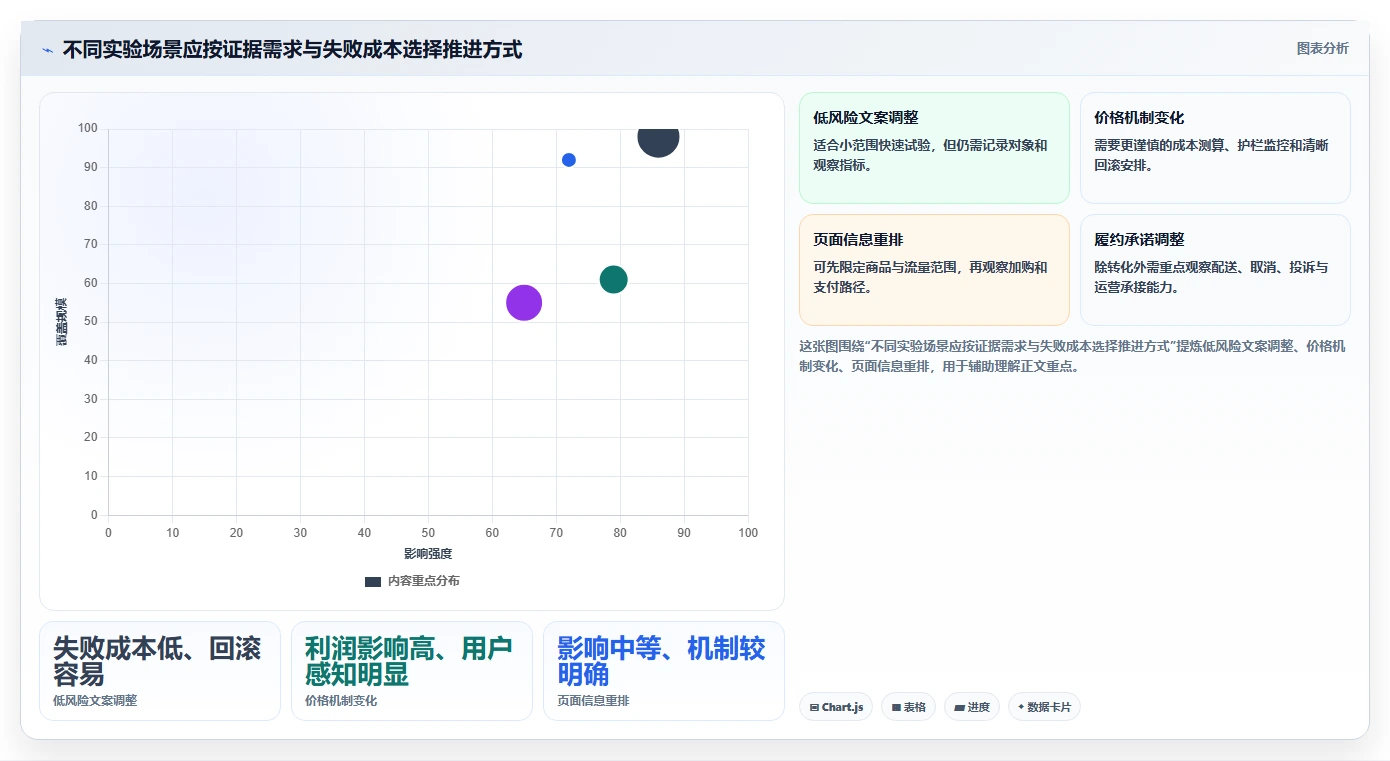The image size is (1390, 761).
Task: Open the 页面信息重排 orange card
Action: tap(934, 270)
